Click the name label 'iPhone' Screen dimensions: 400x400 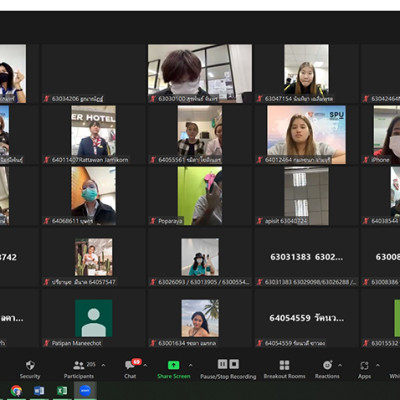click(380, 160)
